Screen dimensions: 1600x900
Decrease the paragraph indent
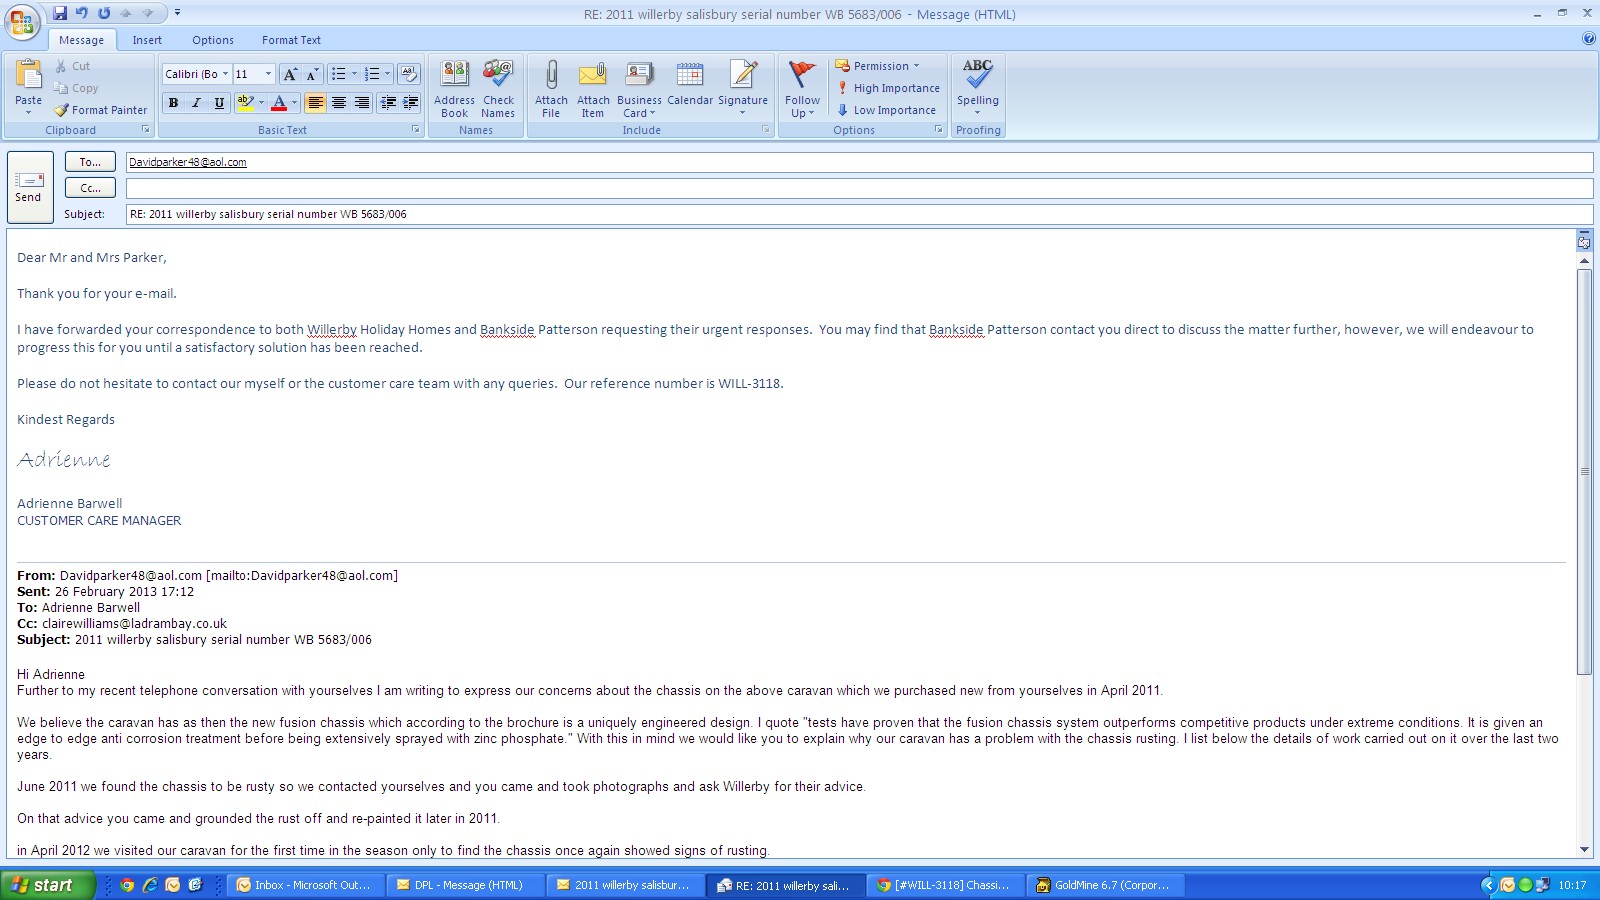[x=388, y=103]
